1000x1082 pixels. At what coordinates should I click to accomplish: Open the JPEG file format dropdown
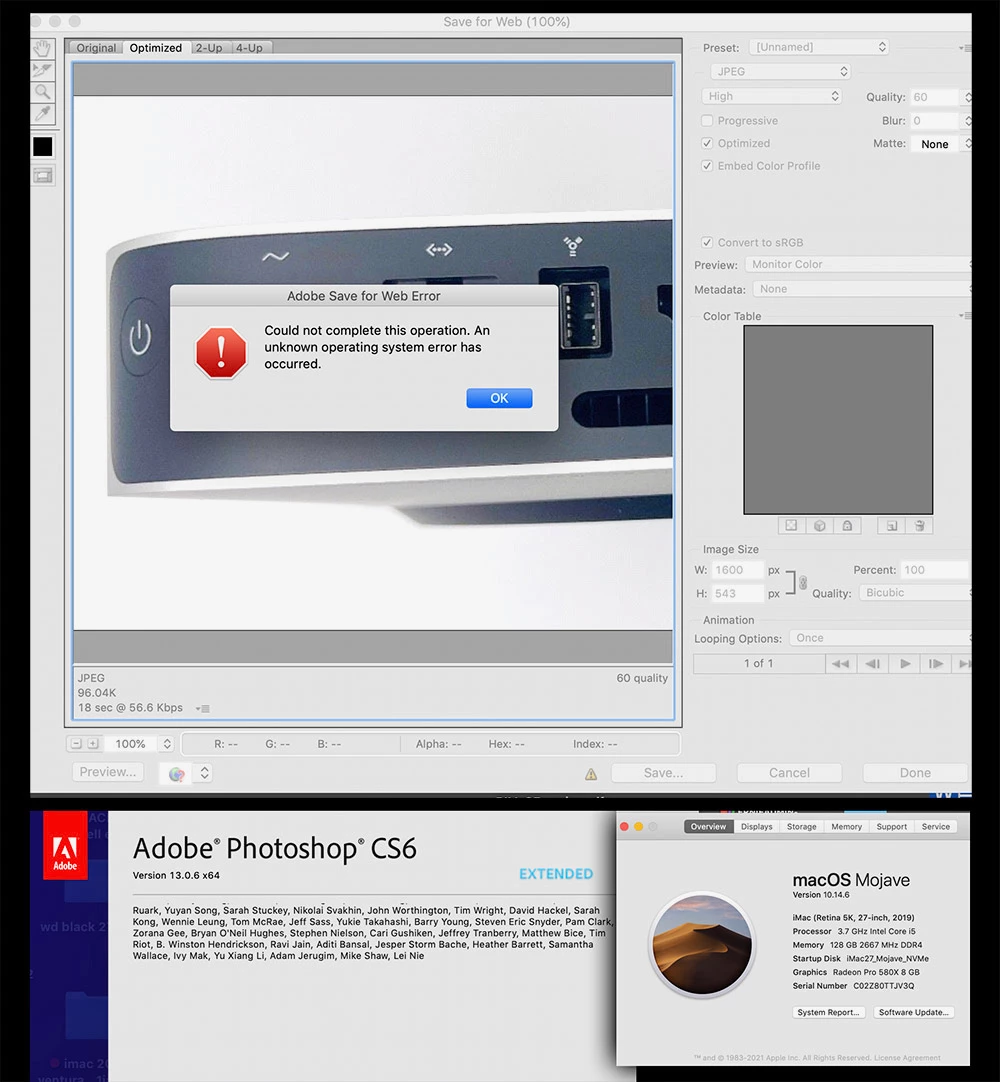click(781, 72)
